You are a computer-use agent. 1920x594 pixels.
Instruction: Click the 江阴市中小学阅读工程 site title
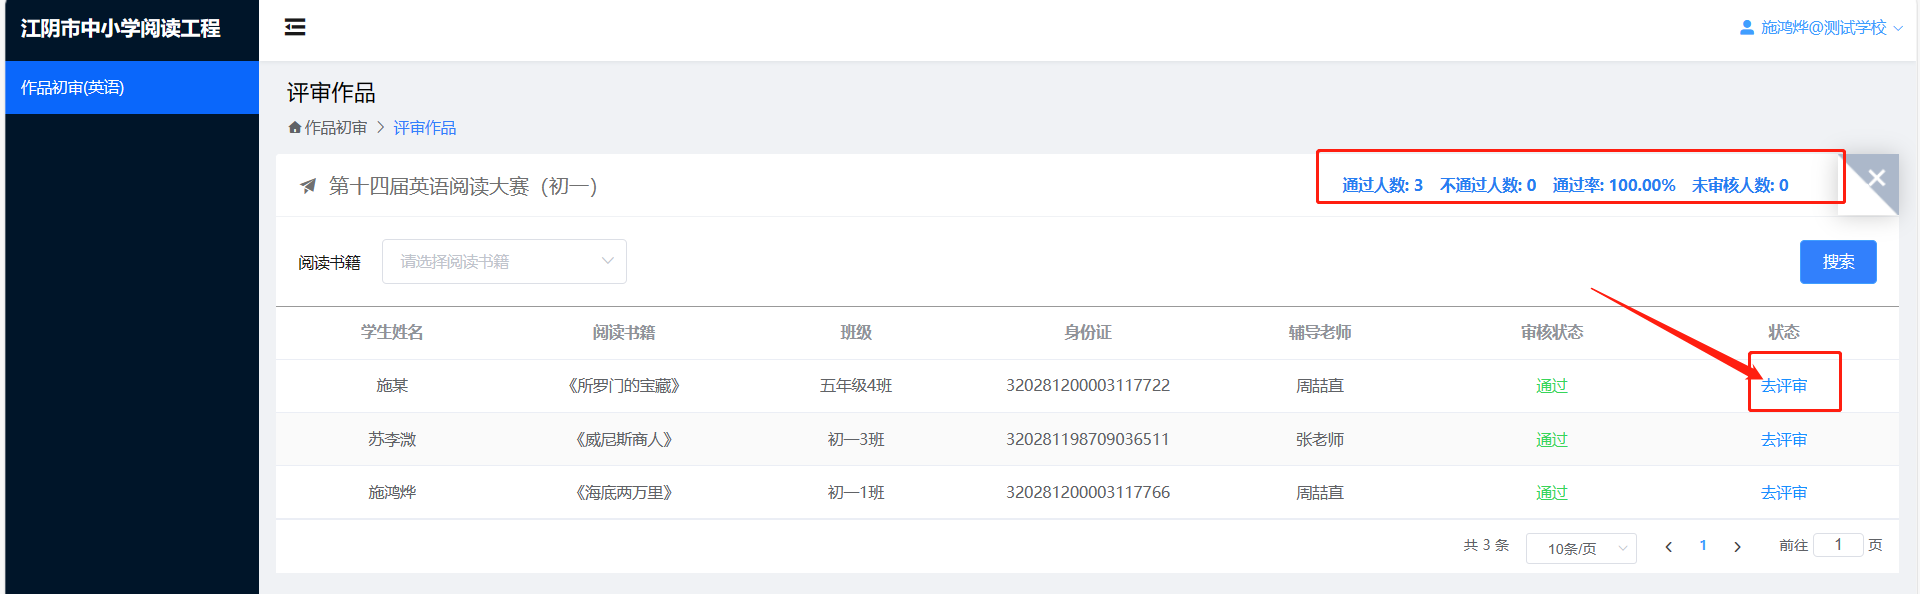click(x=120, y=28)
